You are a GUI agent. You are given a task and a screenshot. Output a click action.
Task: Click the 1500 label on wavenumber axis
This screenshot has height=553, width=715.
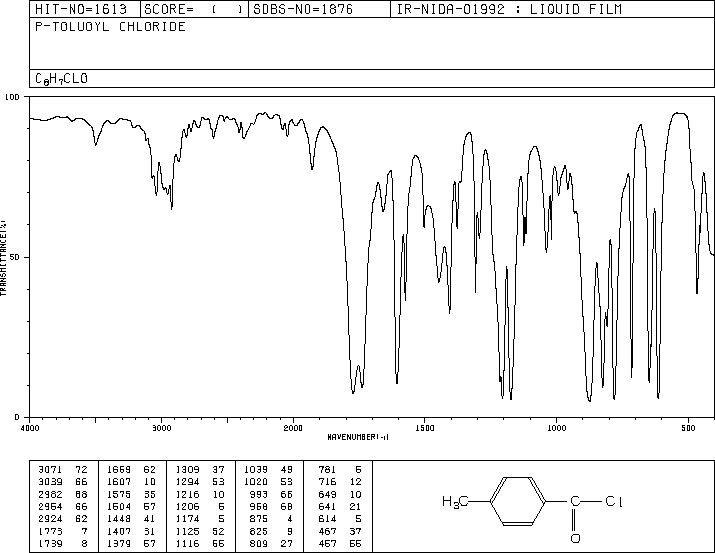[425, 428]
